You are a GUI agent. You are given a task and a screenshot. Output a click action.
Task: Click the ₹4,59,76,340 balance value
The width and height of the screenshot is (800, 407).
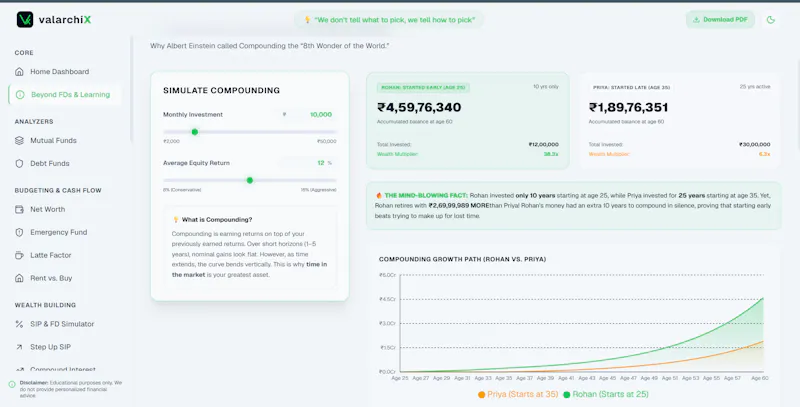coord(419,107)
